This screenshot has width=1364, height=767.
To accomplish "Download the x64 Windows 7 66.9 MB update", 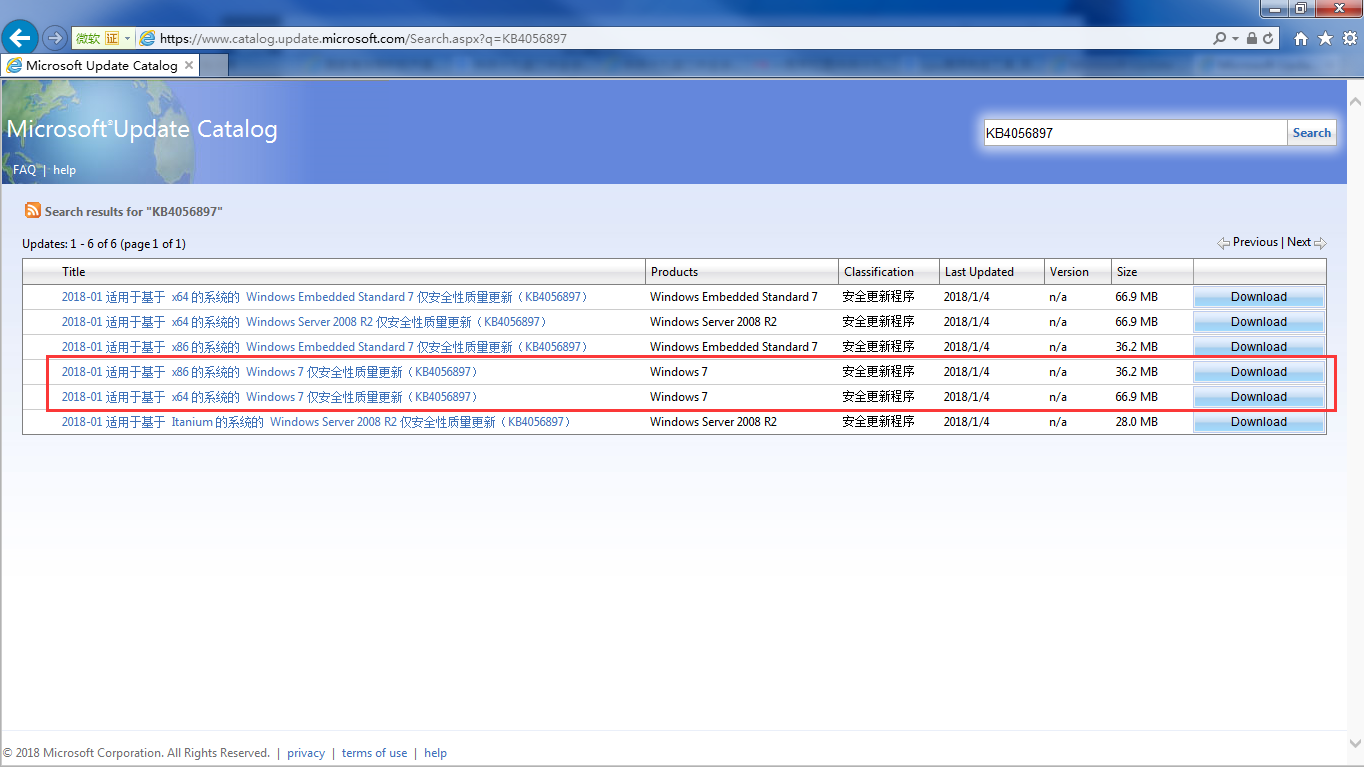I will click(1259, 397).
